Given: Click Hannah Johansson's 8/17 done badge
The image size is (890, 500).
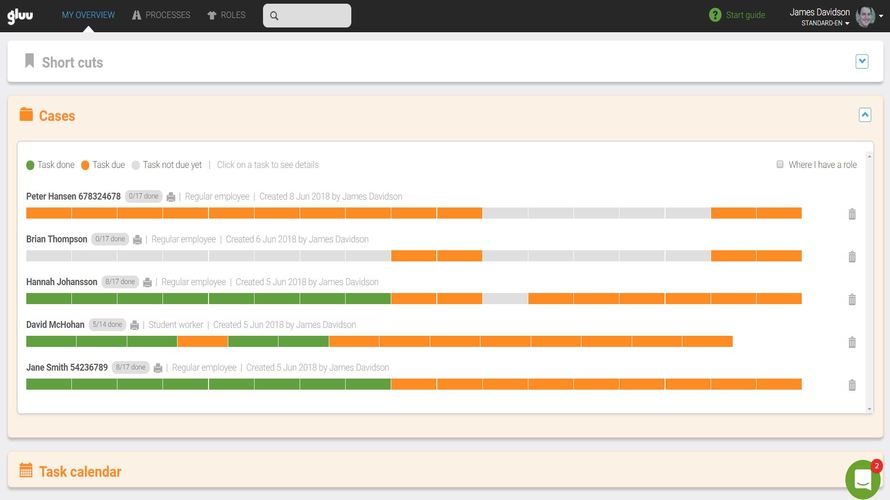Looking at the screenshot, I should click(120, 281).
